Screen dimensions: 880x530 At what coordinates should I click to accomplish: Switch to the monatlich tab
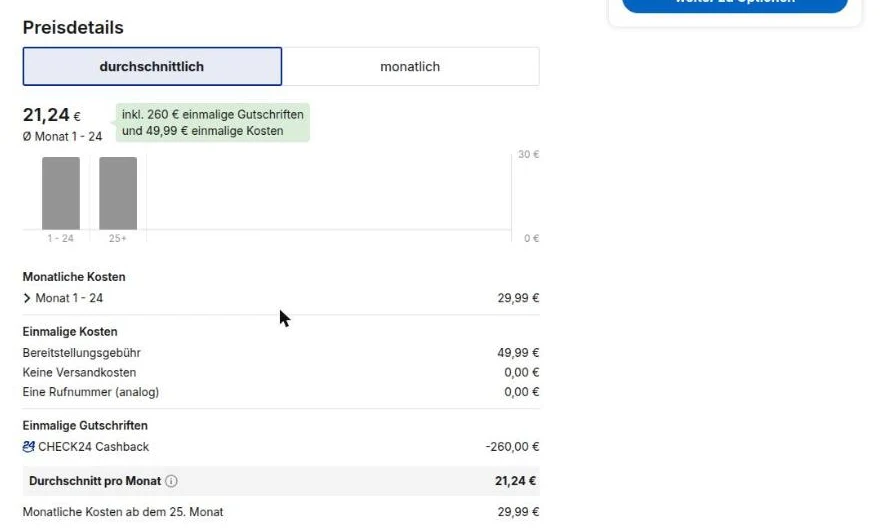tap(410, 66)
